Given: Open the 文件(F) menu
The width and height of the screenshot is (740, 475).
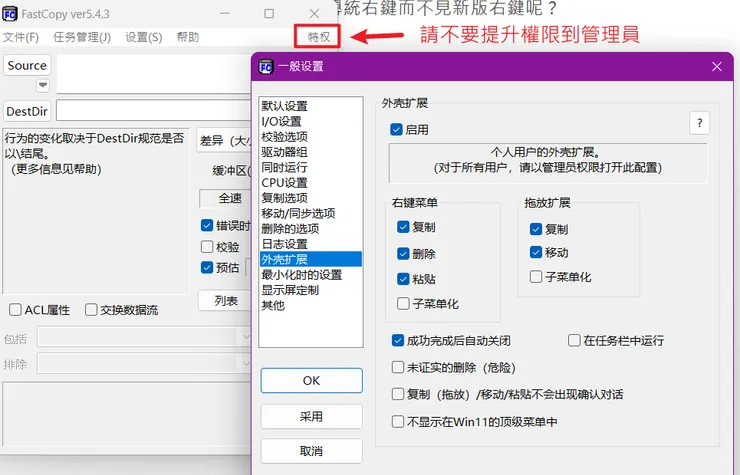Looking at the screenshot, I should [x=21, y=37].
